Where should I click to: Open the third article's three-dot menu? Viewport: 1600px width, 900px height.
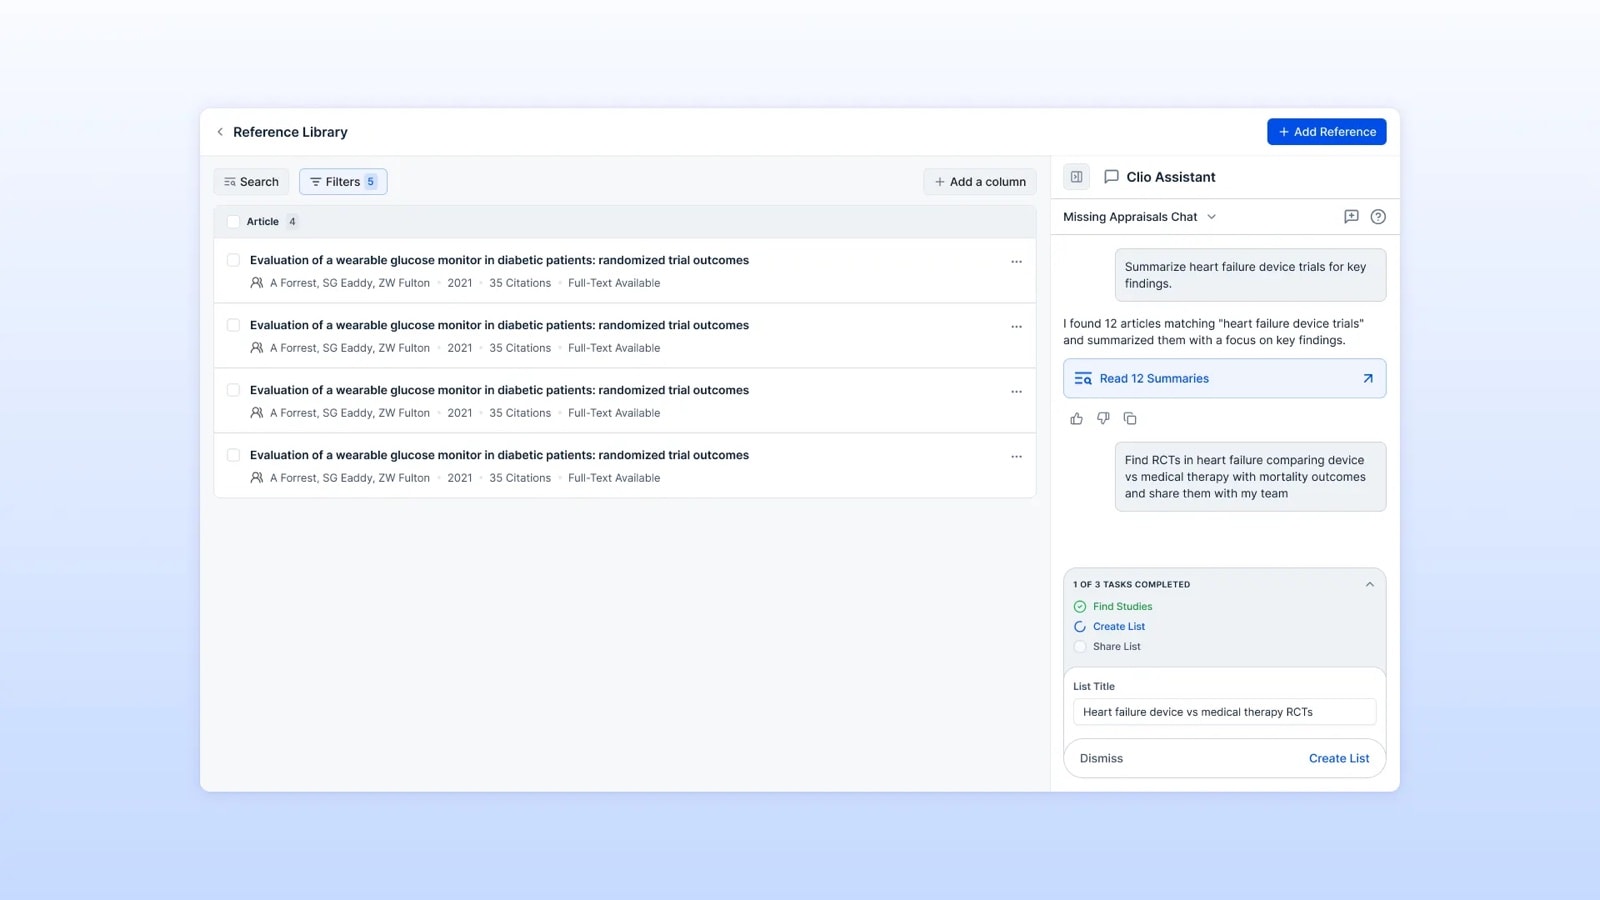click(1016, 392)
